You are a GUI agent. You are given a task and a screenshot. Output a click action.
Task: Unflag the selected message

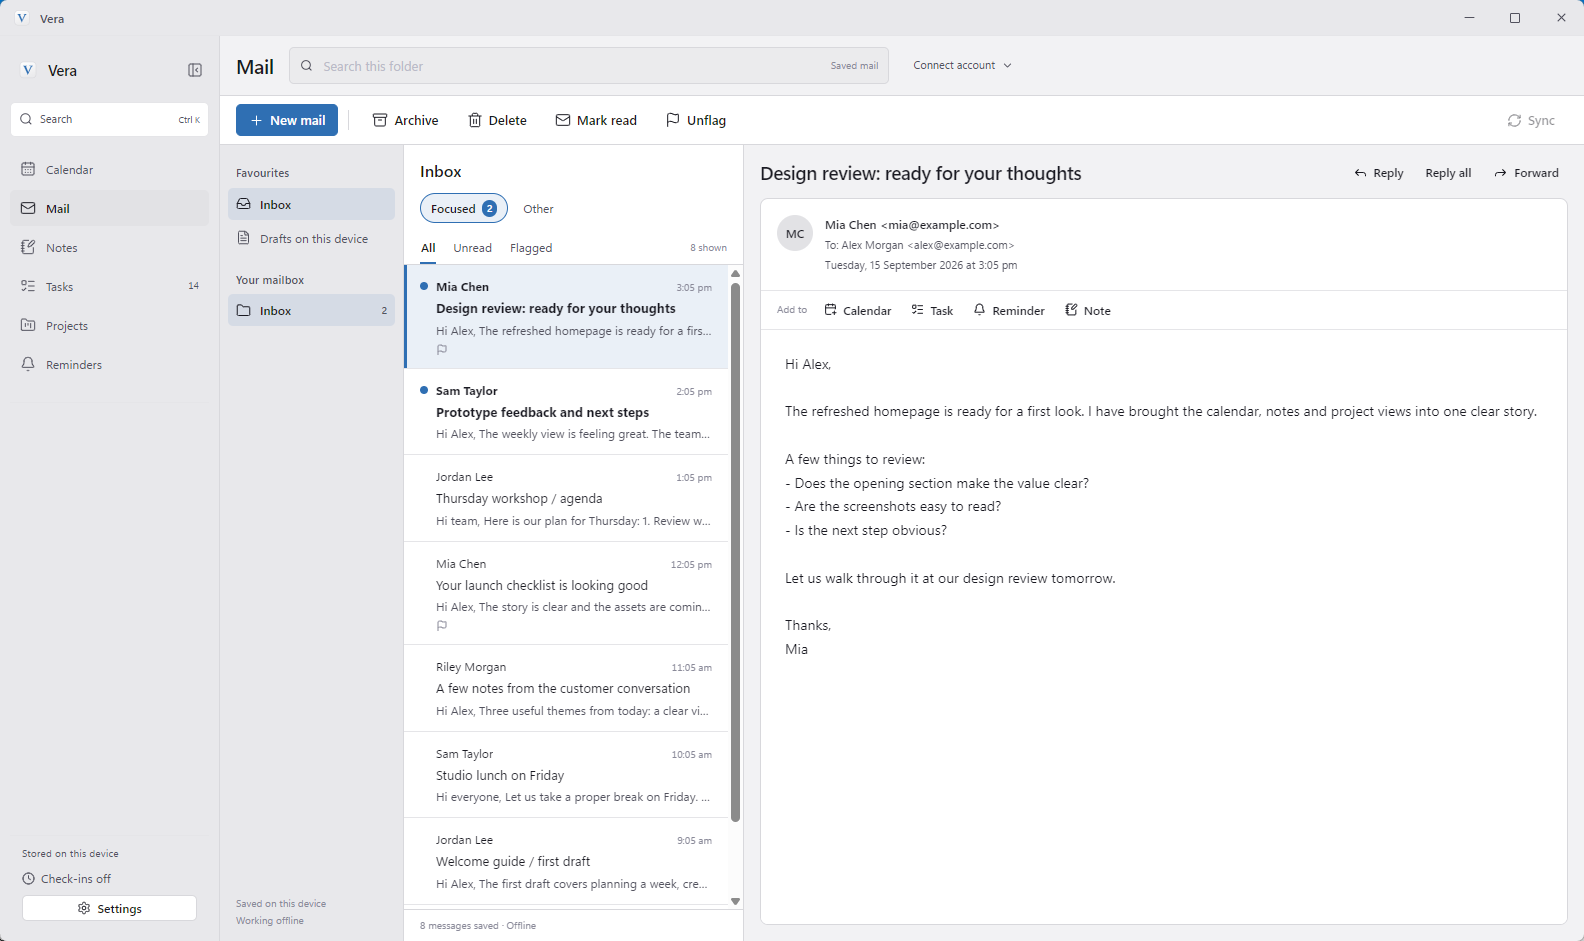click(x=696, y=120)
